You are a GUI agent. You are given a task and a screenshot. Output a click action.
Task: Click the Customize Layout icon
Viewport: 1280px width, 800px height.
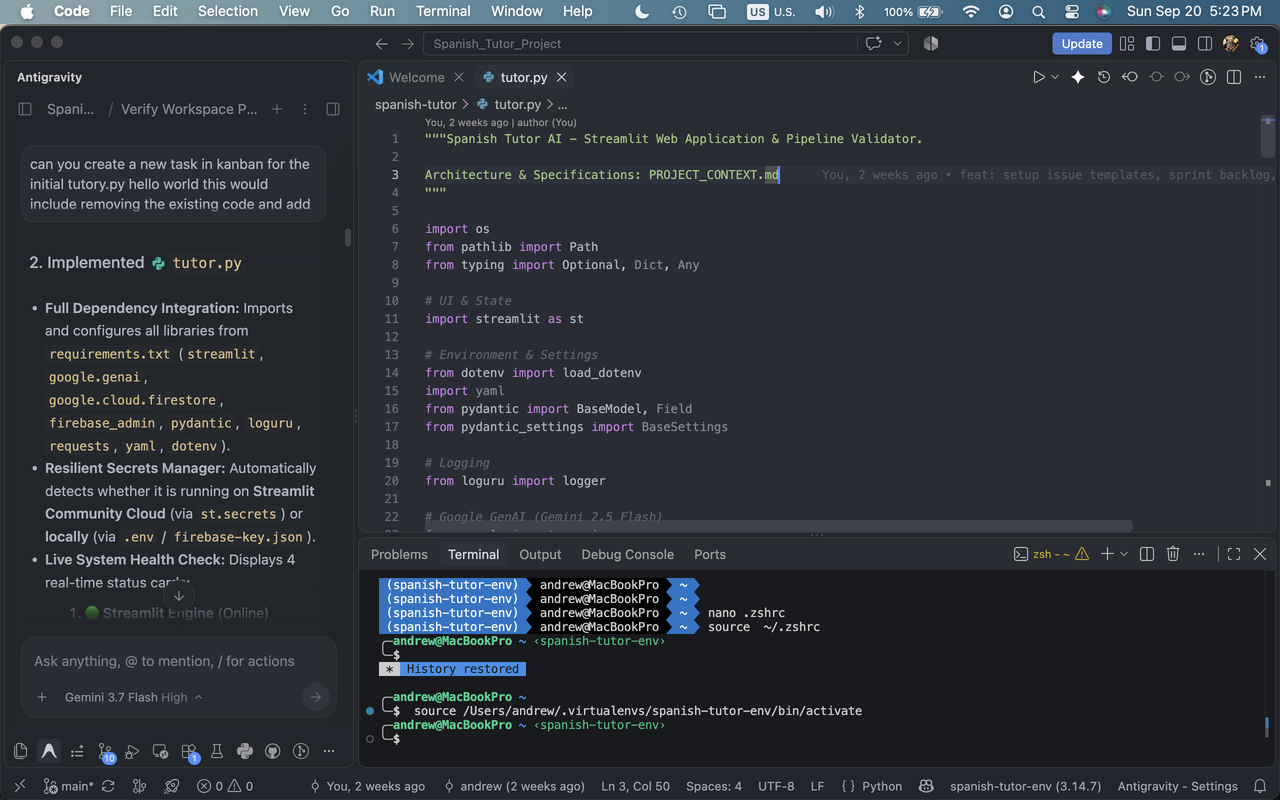pyautogui.click(x=1127, y=44)
